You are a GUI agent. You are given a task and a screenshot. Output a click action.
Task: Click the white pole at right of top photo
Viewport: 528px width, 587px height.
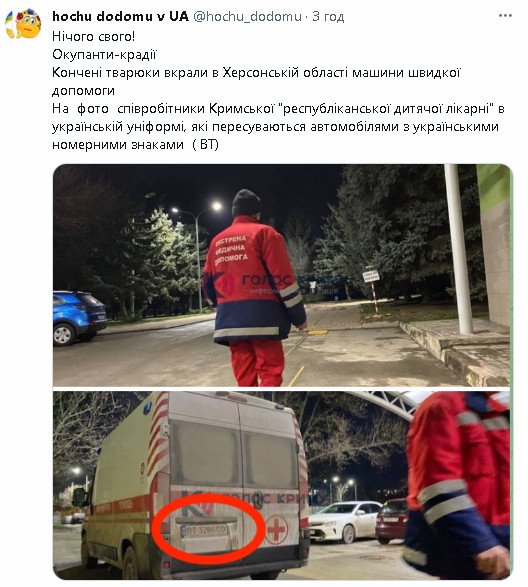pyautogui.click(x=458, y=249)
